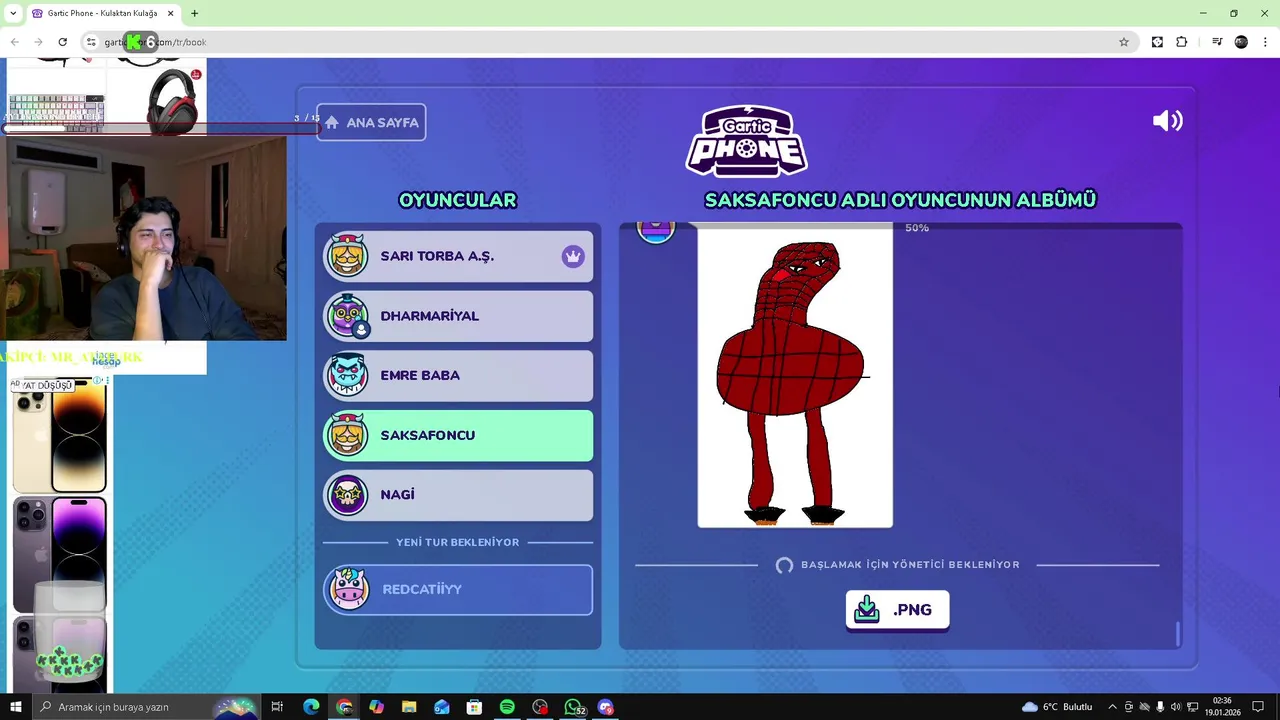This screenshot has width=1280, height=720.
Task: Click the browser back arrow
Action: point(15,42)
